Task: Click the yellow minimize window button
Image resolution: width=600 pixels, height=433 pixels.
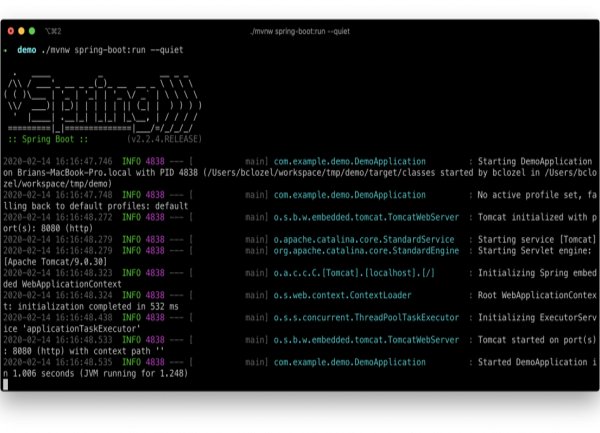Action: tap(21, 31)
